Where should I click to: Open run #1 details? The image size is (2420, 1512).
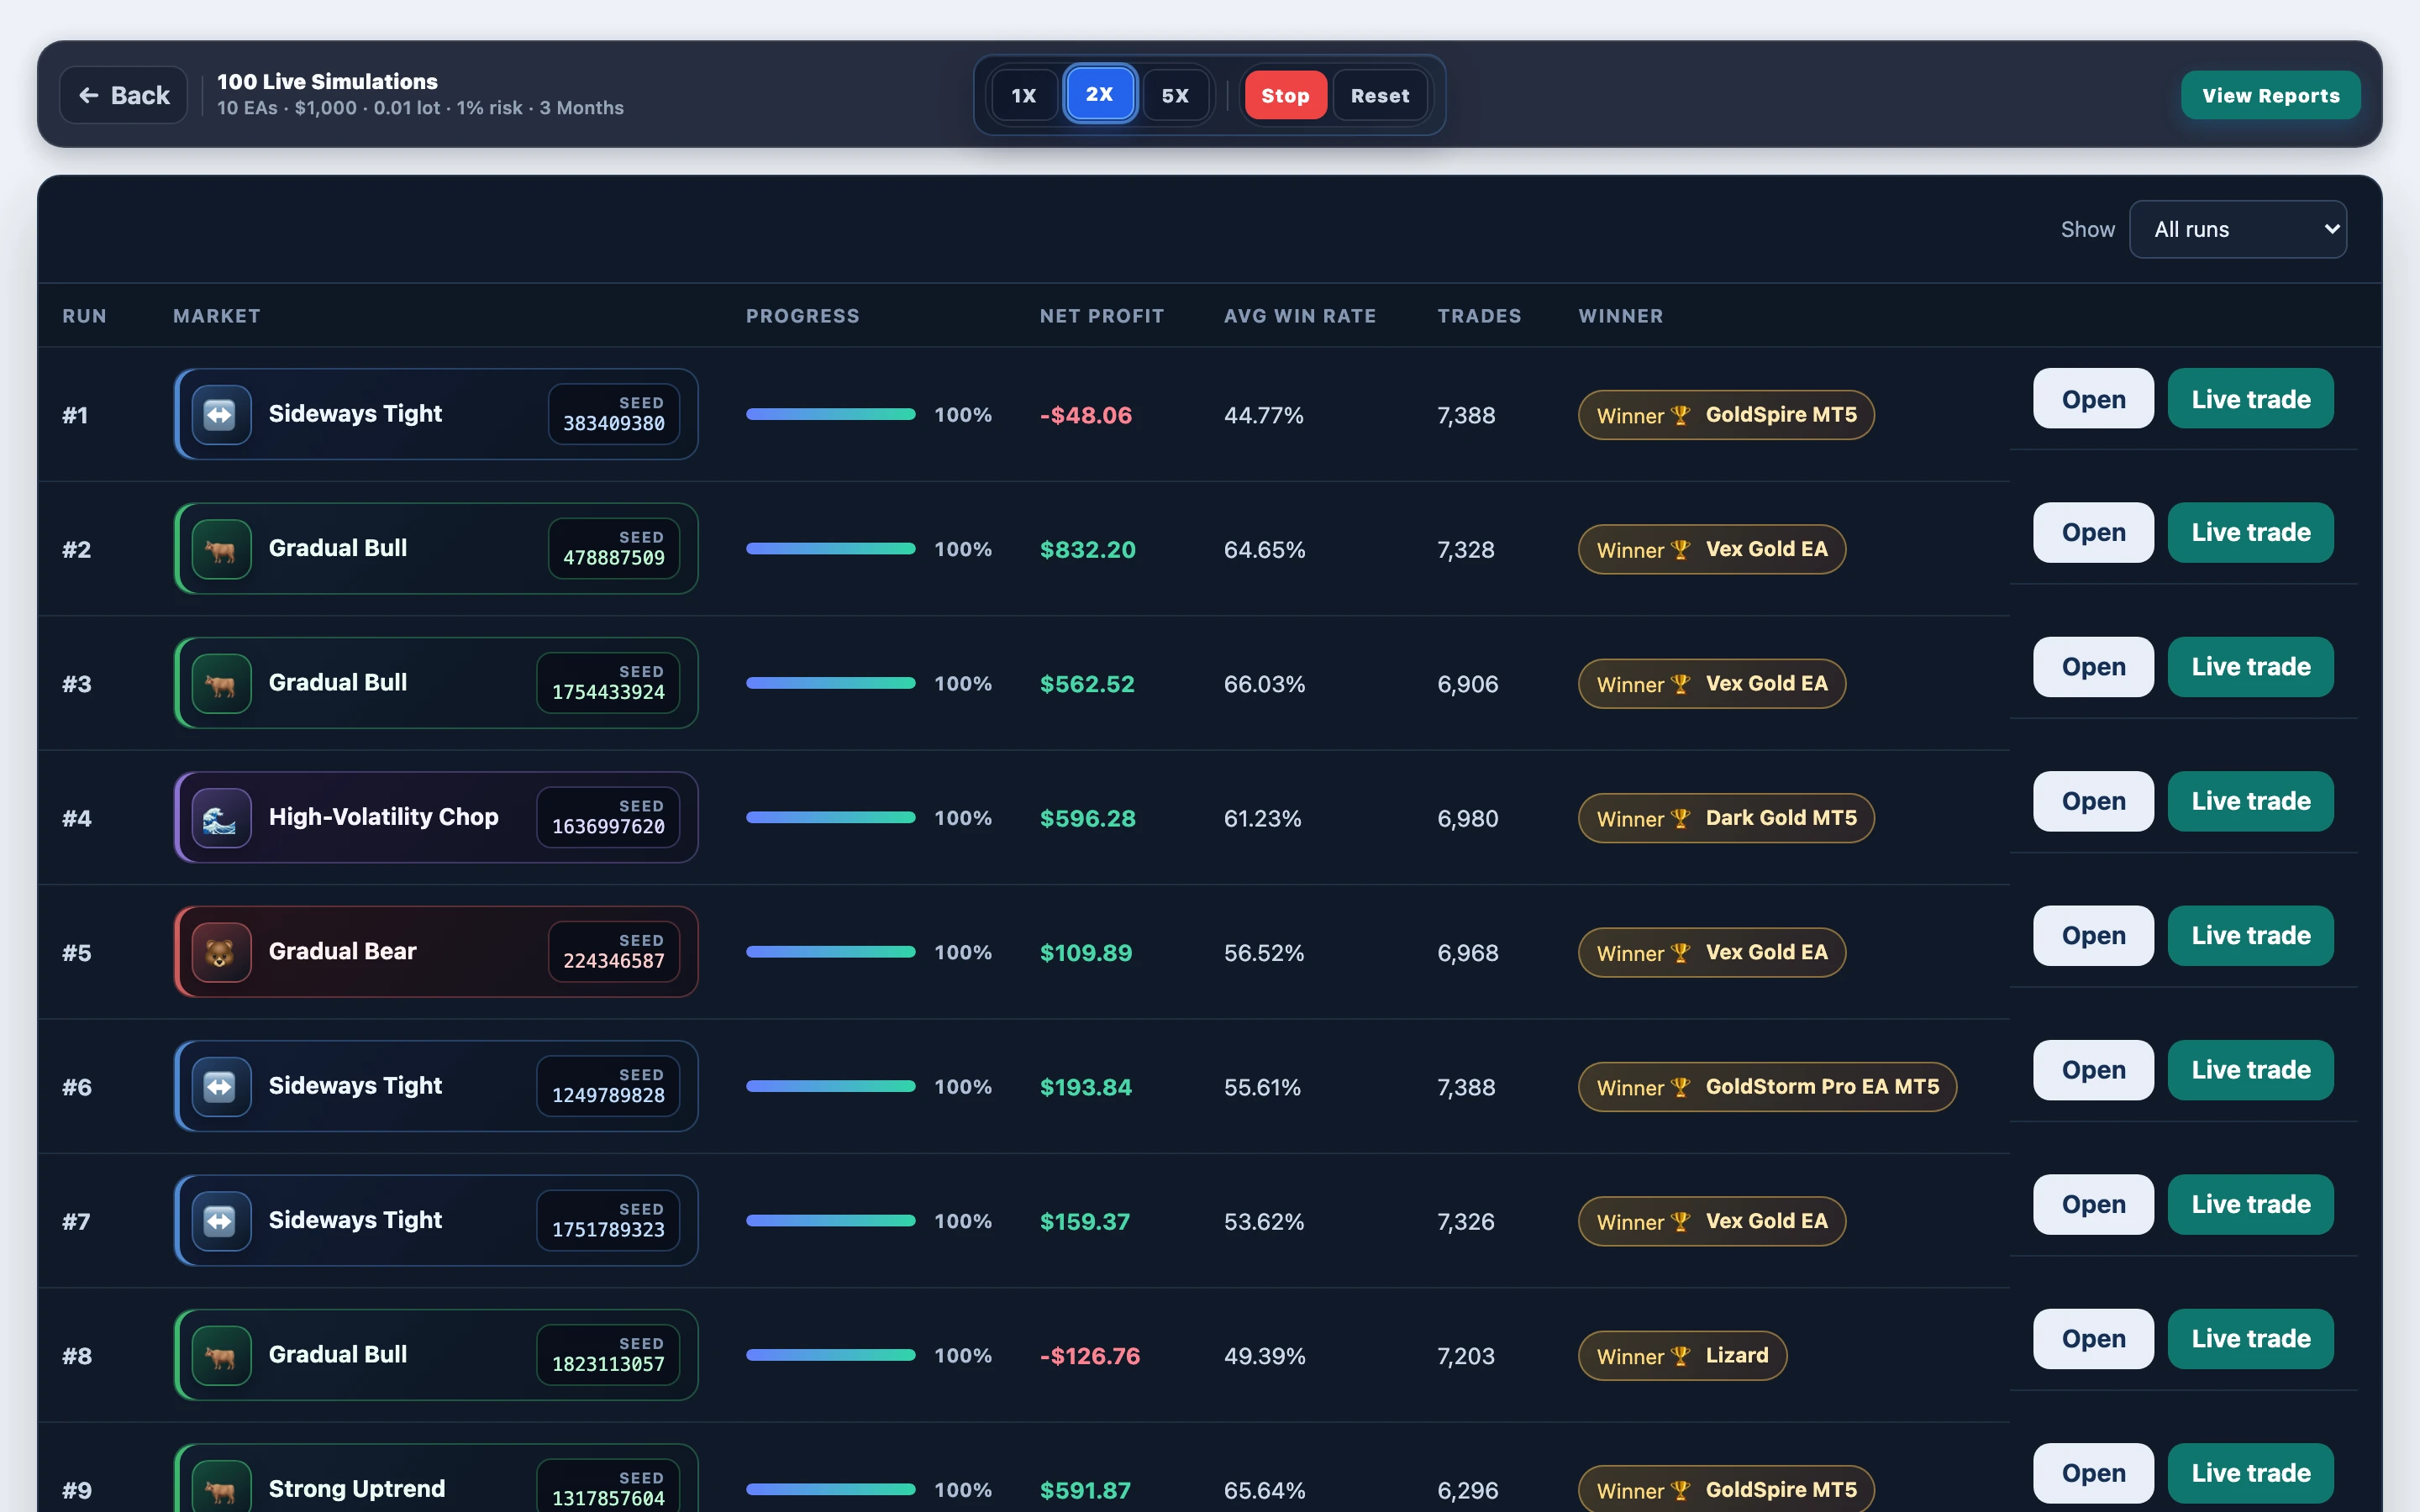point(2093,398)
